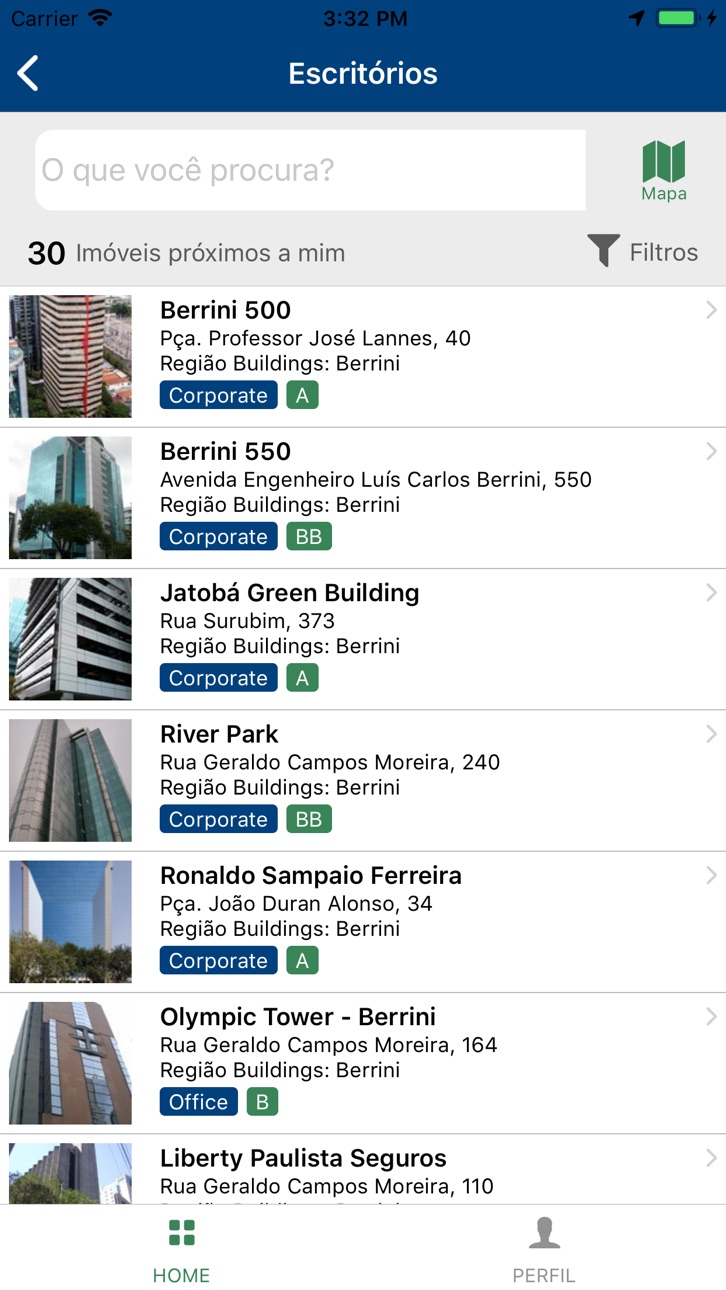
Task: Switch to the PERFIL tab
Action: [x=544, y=1247]
